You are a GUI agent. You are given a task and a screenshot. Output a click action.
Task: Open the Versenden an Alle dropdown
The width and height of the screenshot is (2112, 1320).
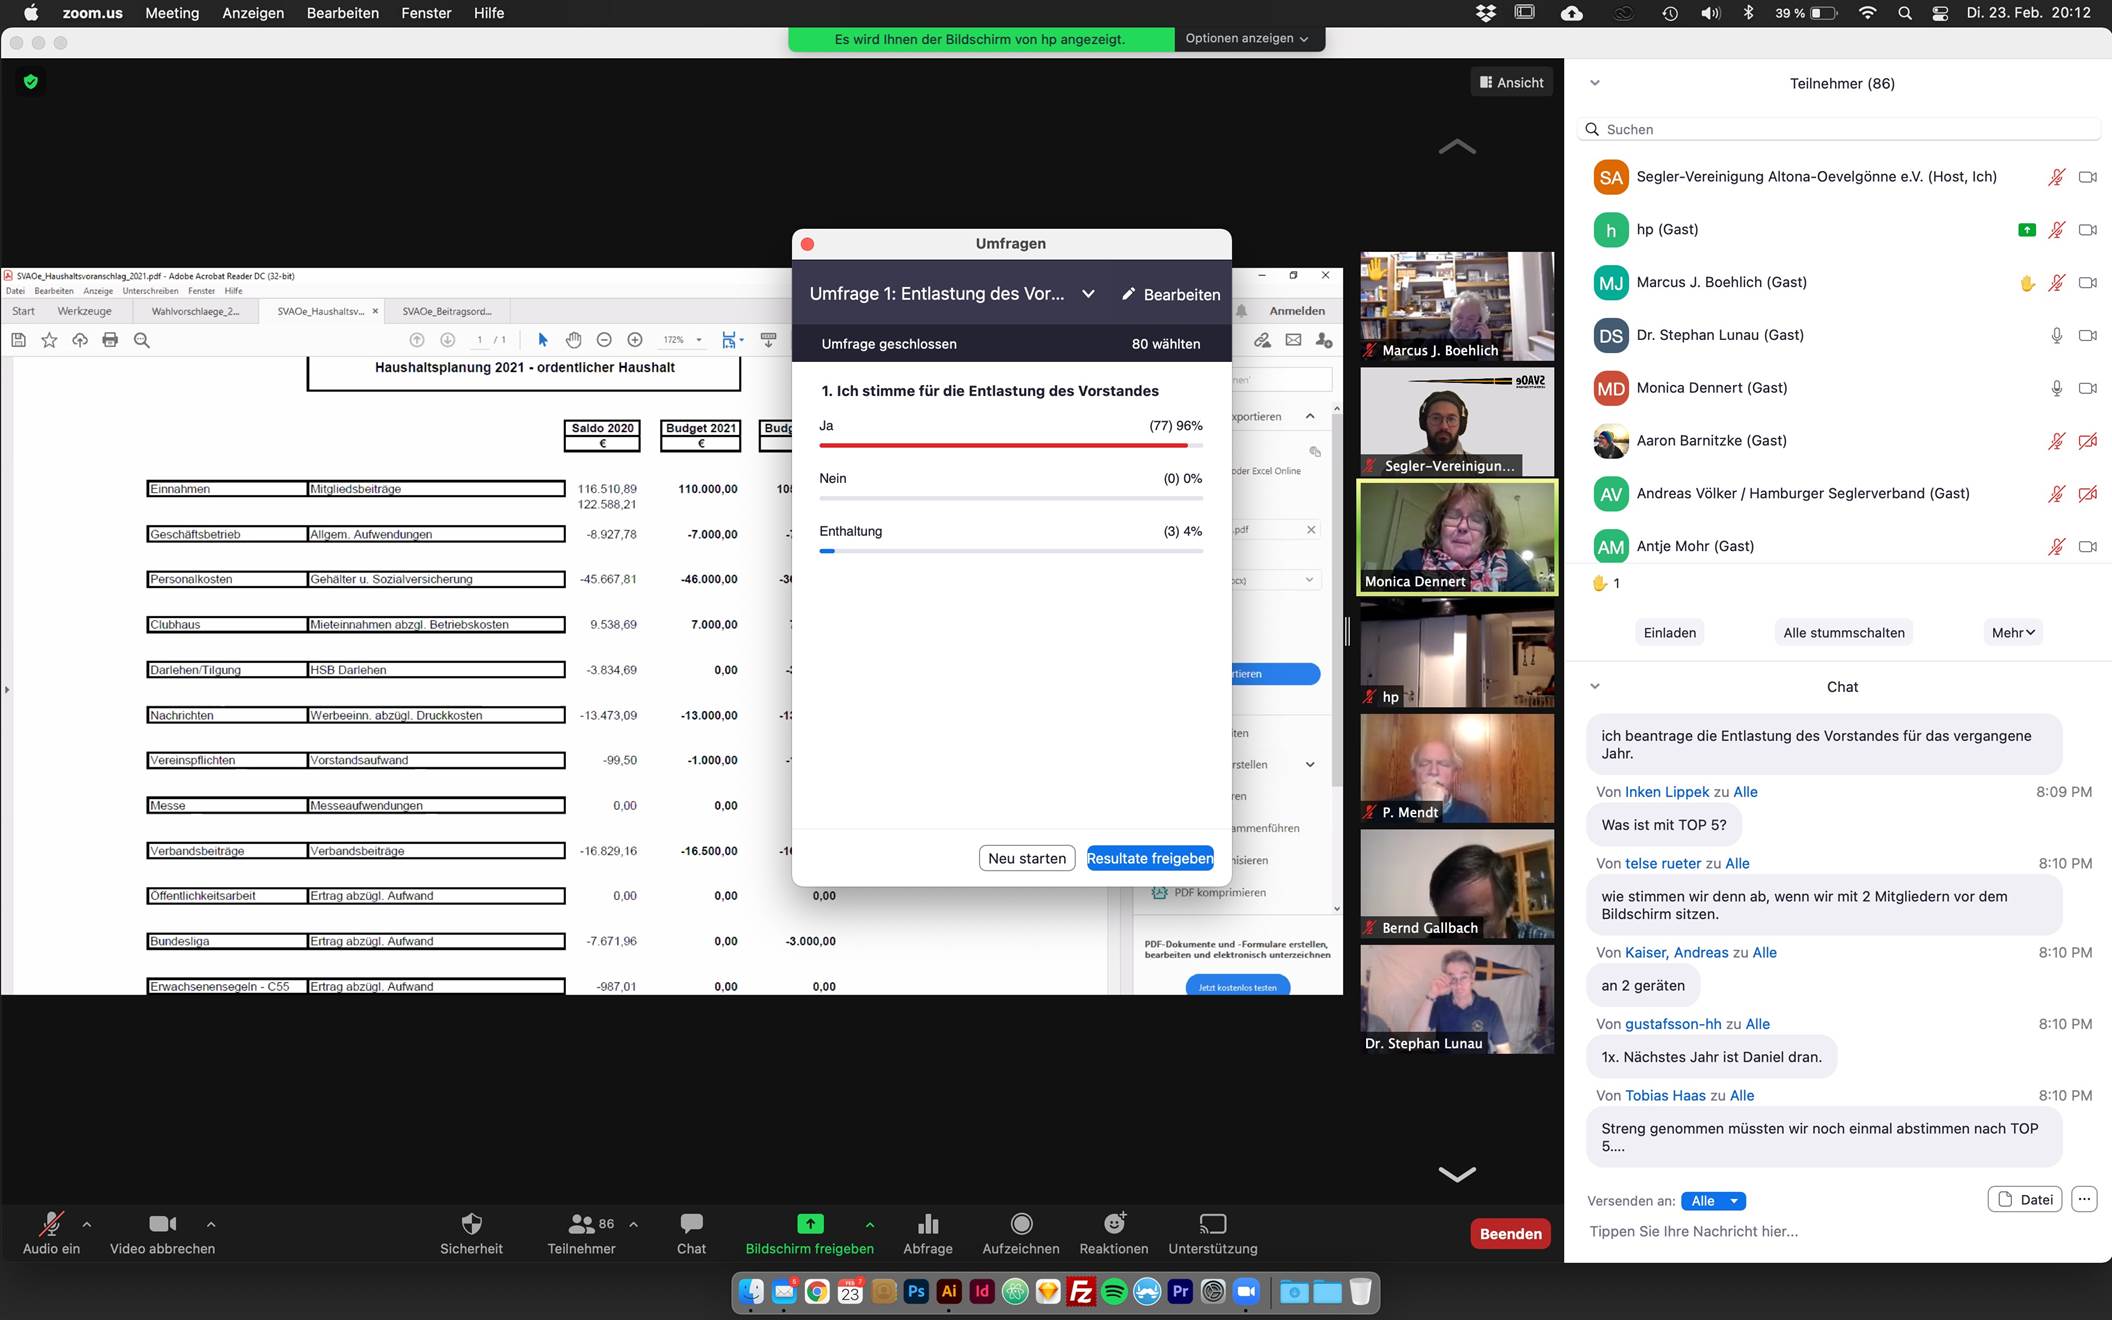click(x=1714, y=1201)
